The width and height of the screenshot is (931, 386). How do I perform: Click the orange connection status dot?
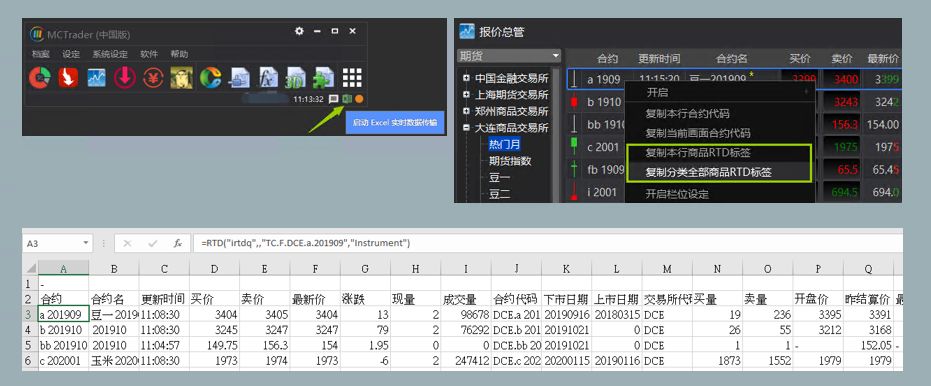pos(359,99)
